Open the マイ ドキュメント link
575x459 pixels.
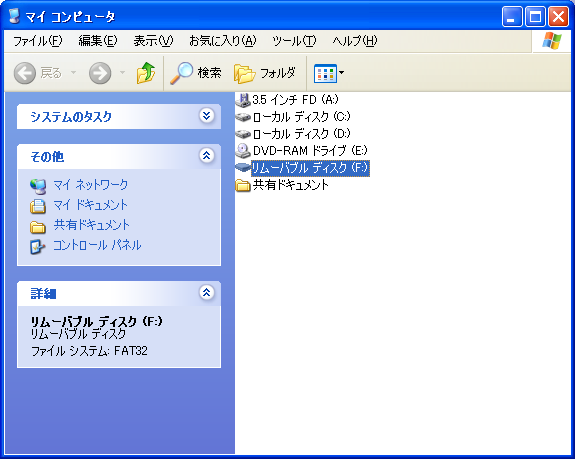click(91, 205)
